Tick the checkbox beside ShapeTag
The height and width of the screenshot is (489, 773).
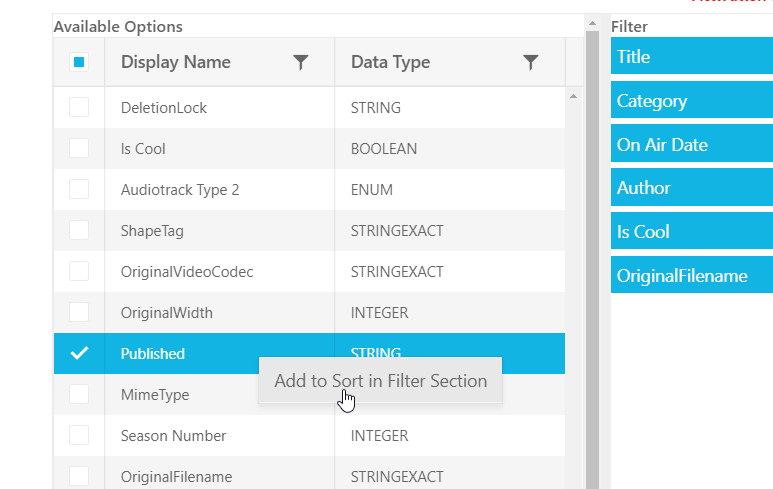tap(79, 230)
